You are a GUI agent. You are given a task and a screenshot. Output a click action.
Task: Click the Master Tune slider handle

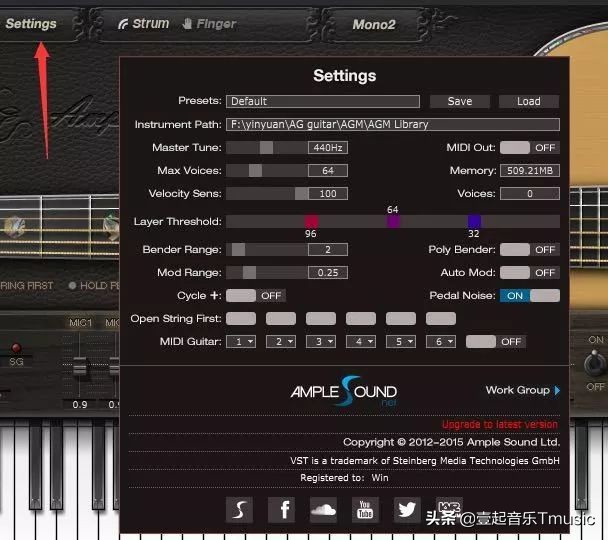(x=266, y=148)
